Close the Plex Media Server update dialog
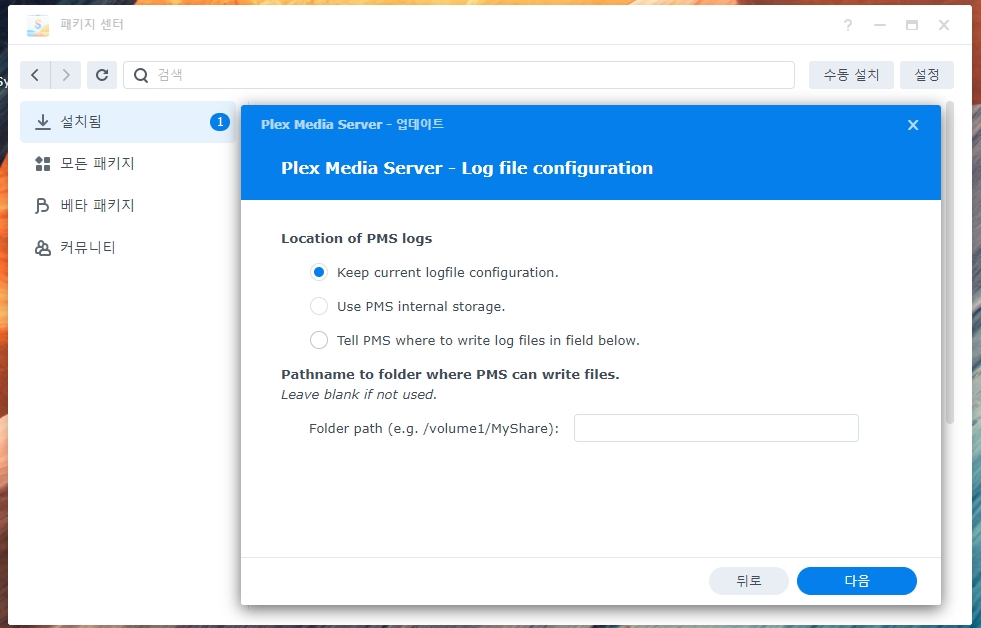 [913, 125]
